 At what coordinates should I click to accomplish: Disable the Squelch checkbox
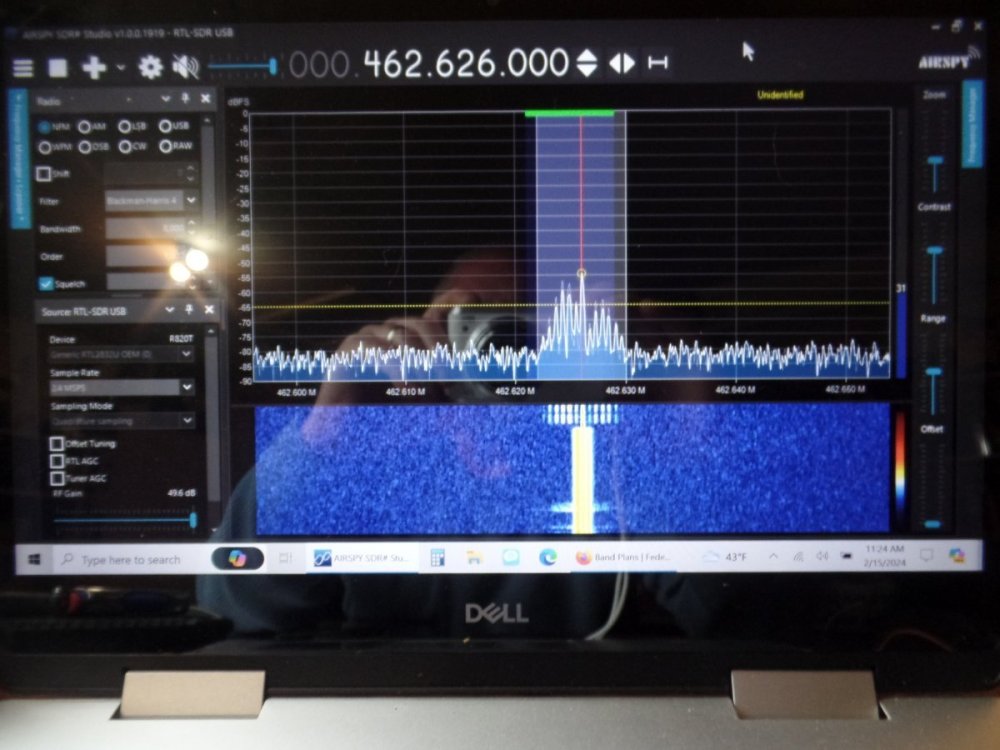(x=45, y=284)
